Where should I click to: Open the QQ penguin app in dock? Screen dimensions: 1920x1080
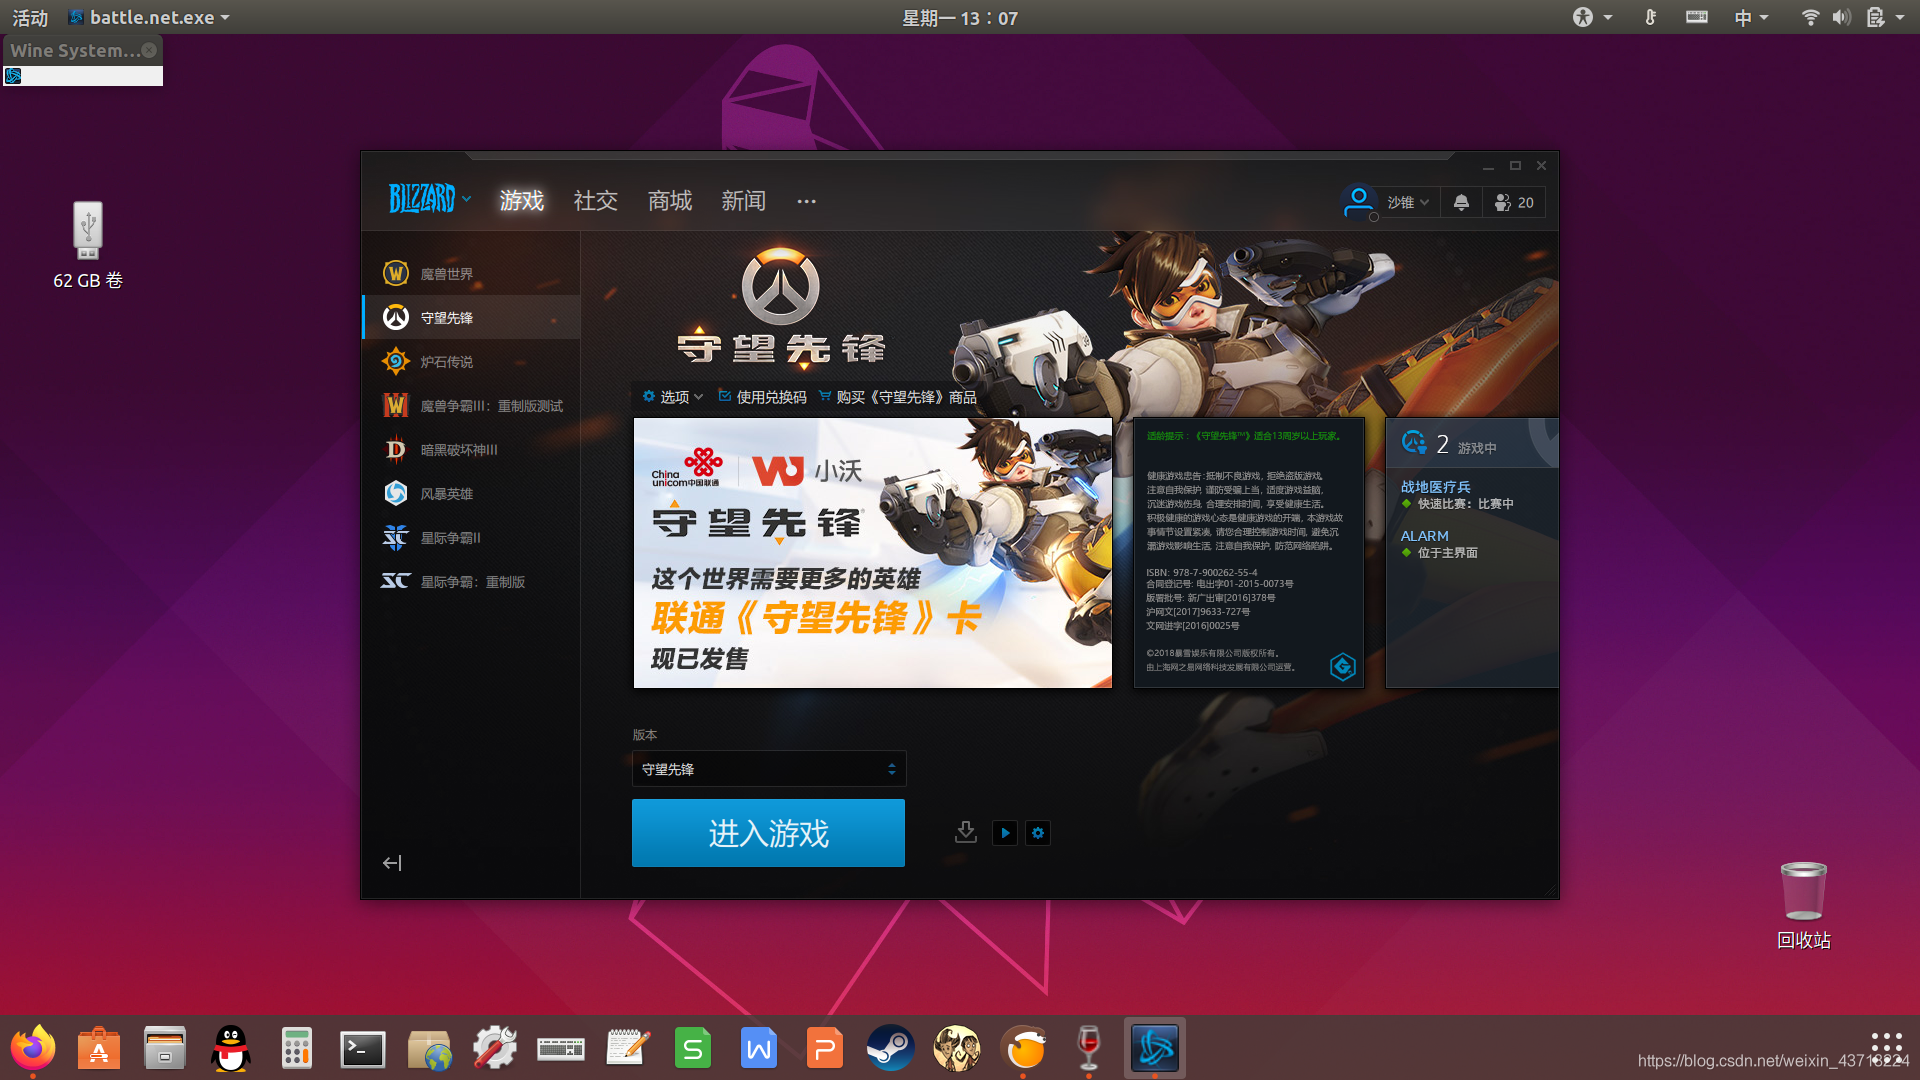point(231,1048)
